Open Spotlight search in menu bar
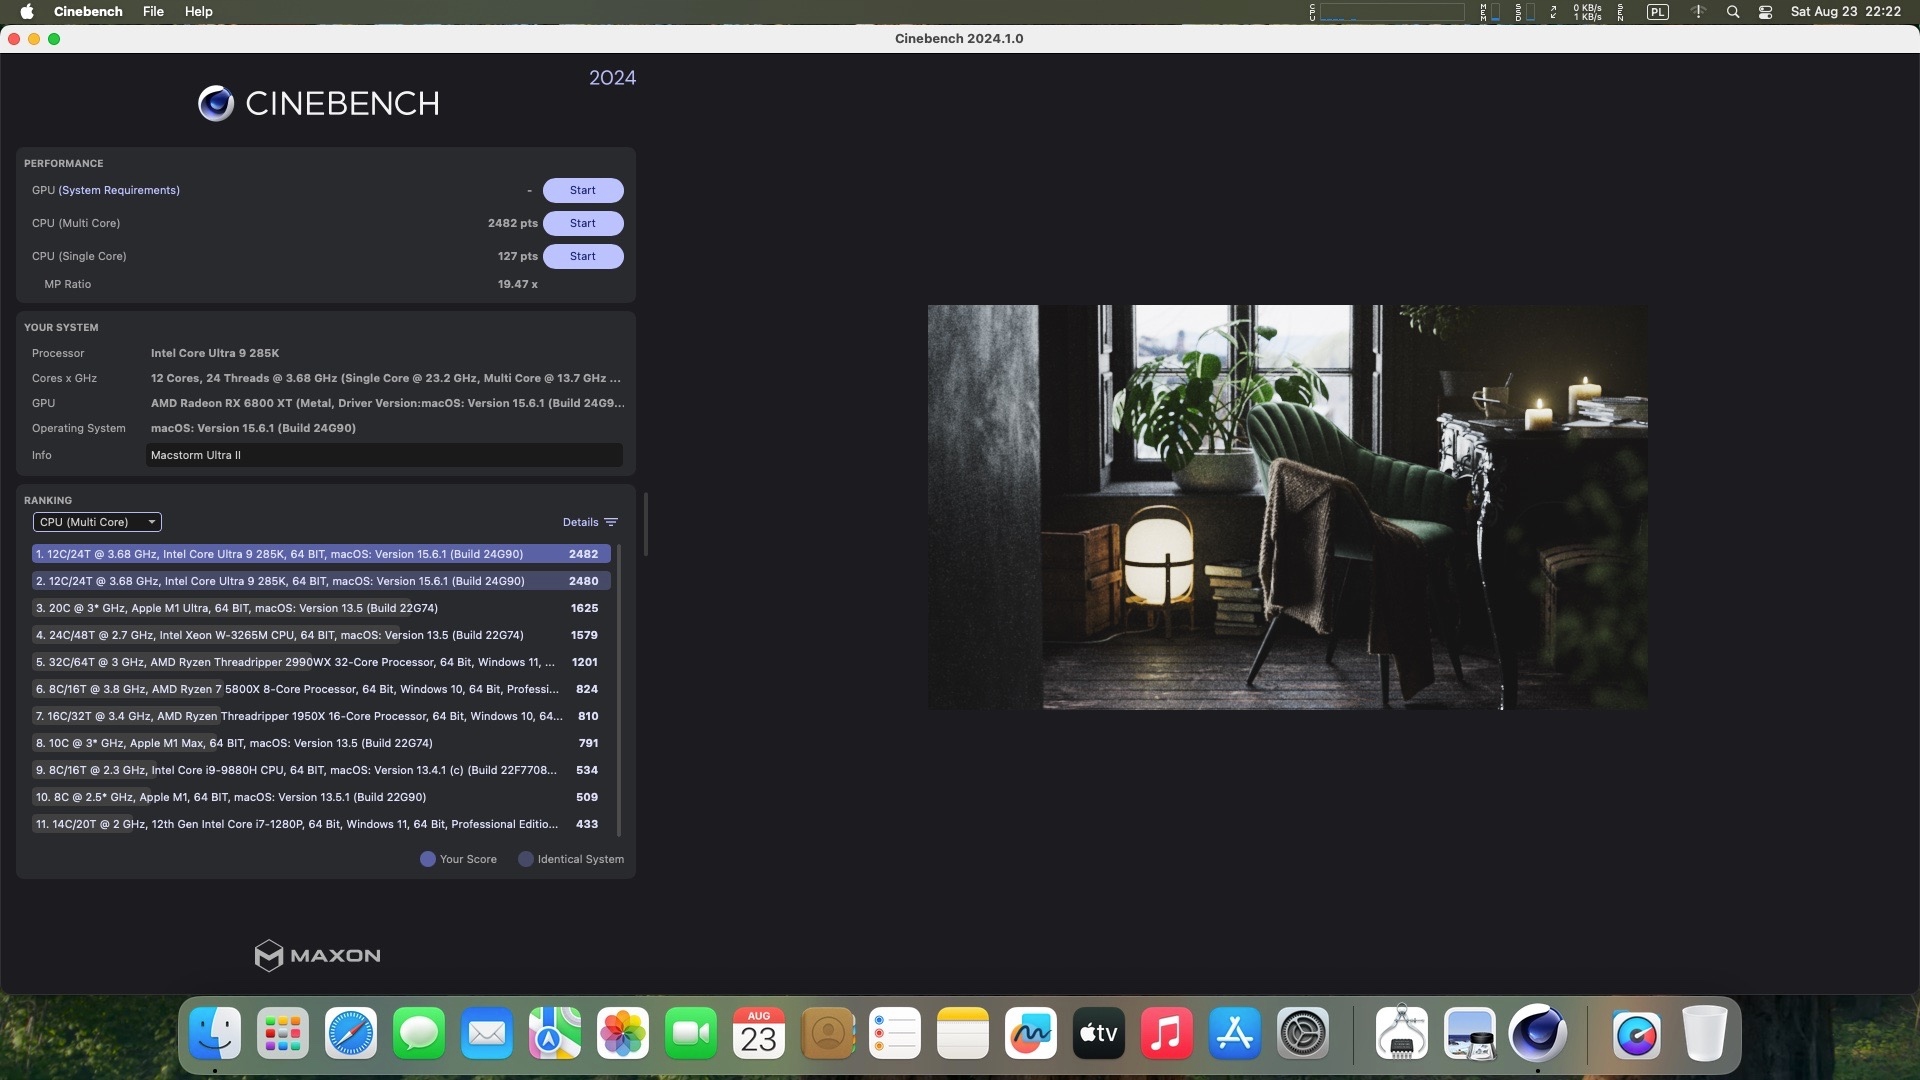1920x1080 pixels. point(1733,12)
